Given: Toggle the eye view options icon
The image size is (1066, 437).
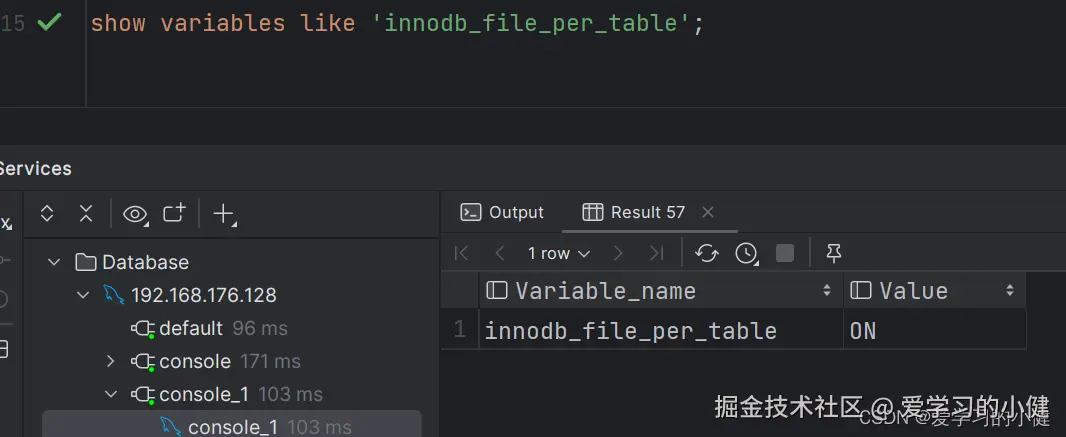Looking at the screenshot, I should pyautogui.click(x=135, y=214).
